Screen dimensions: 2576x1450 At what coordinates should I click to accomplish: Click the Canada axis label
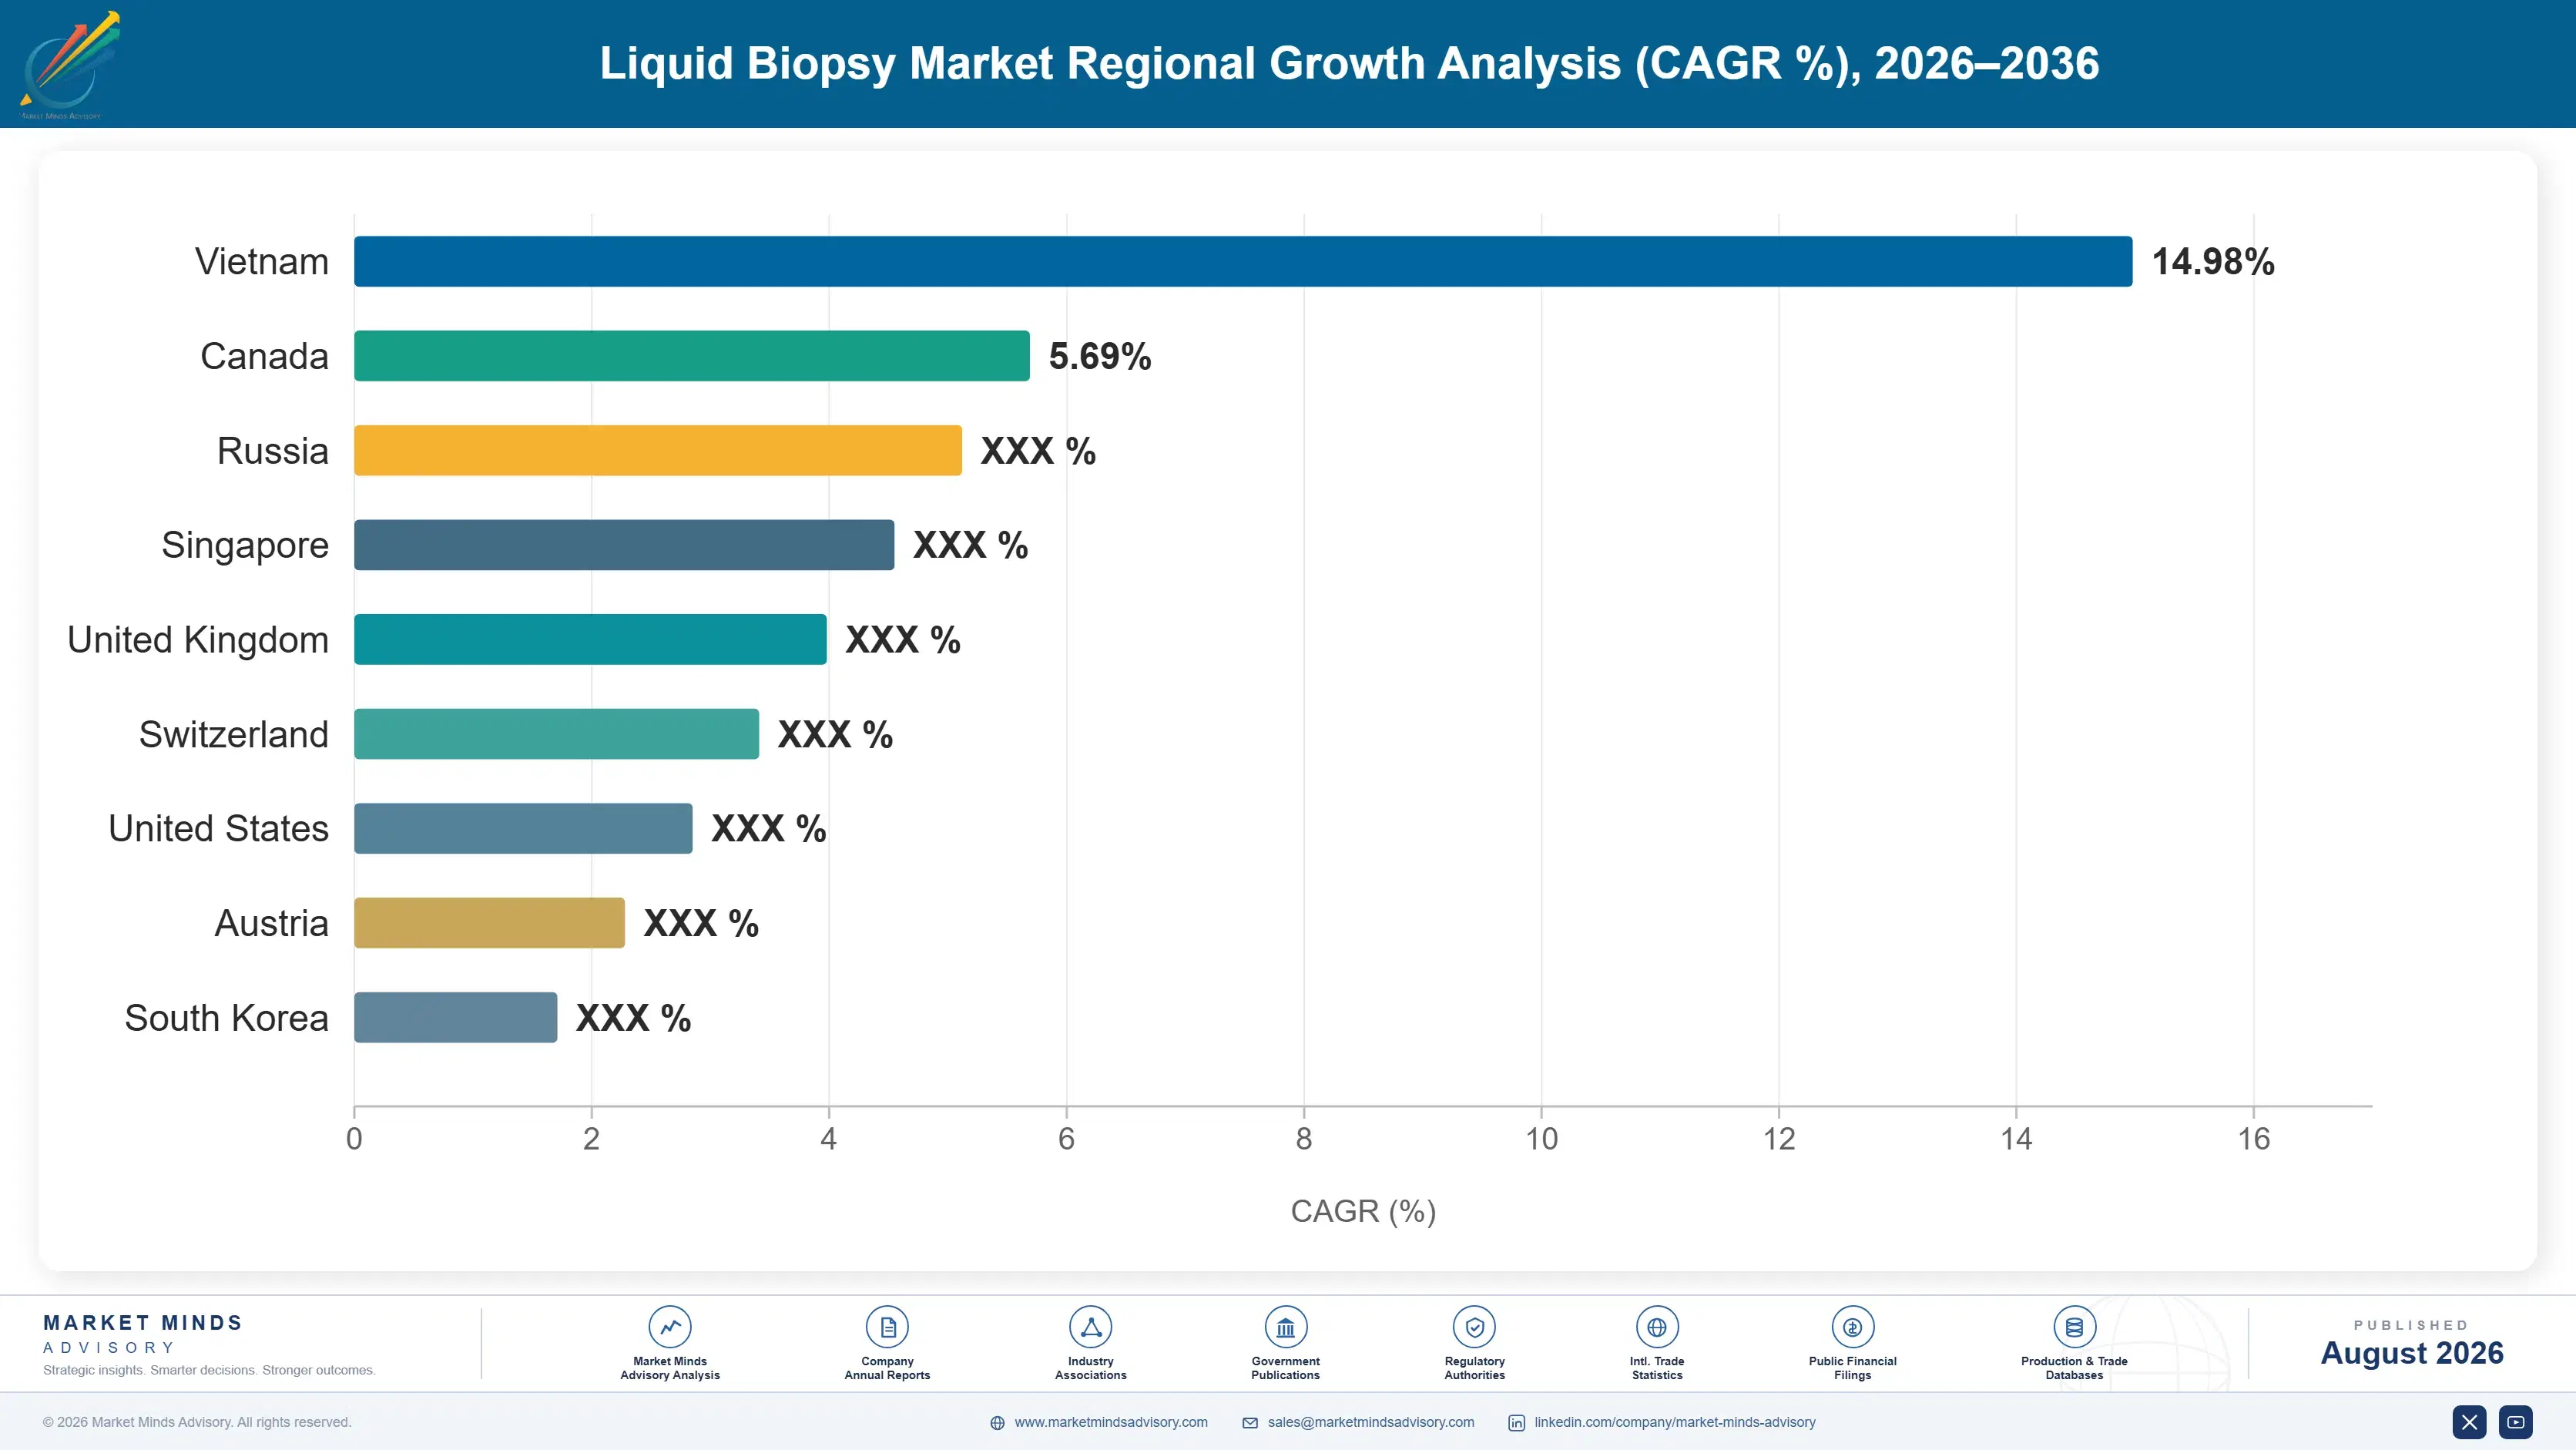click(x=264, y=356)
